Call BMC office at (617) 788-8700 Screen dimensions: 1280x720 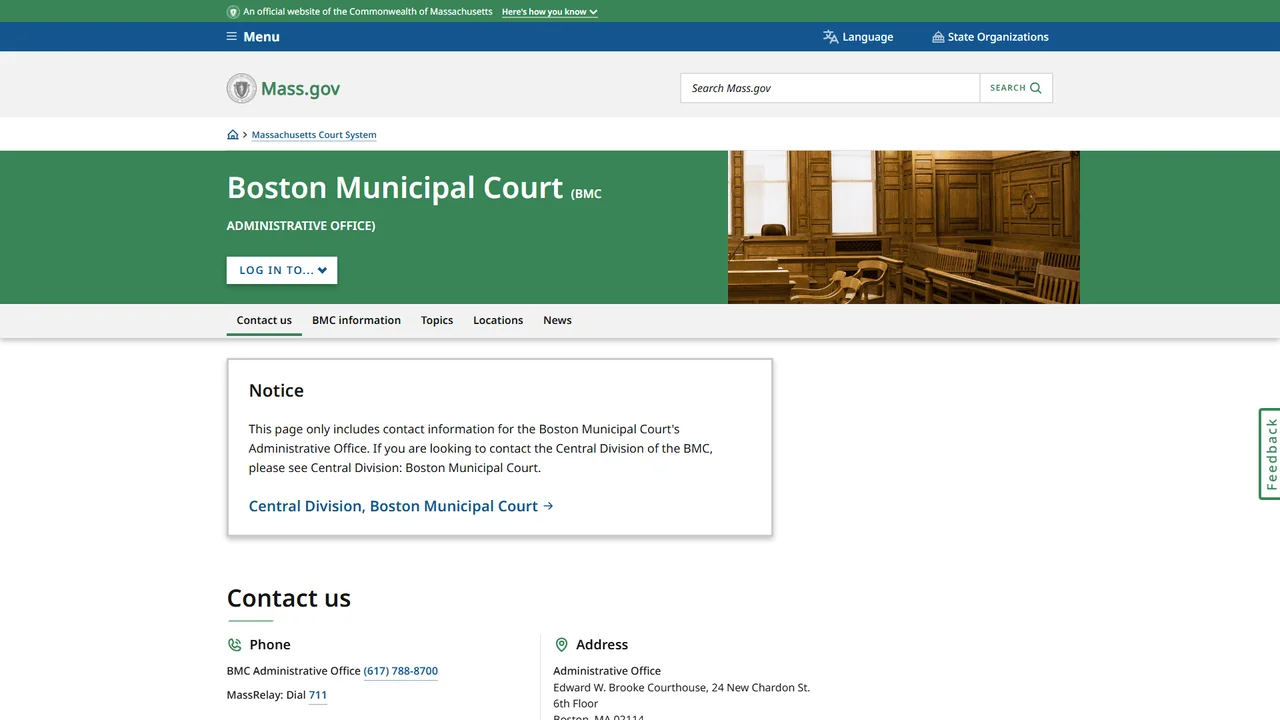pyautogui.click(x=401, y=671)
